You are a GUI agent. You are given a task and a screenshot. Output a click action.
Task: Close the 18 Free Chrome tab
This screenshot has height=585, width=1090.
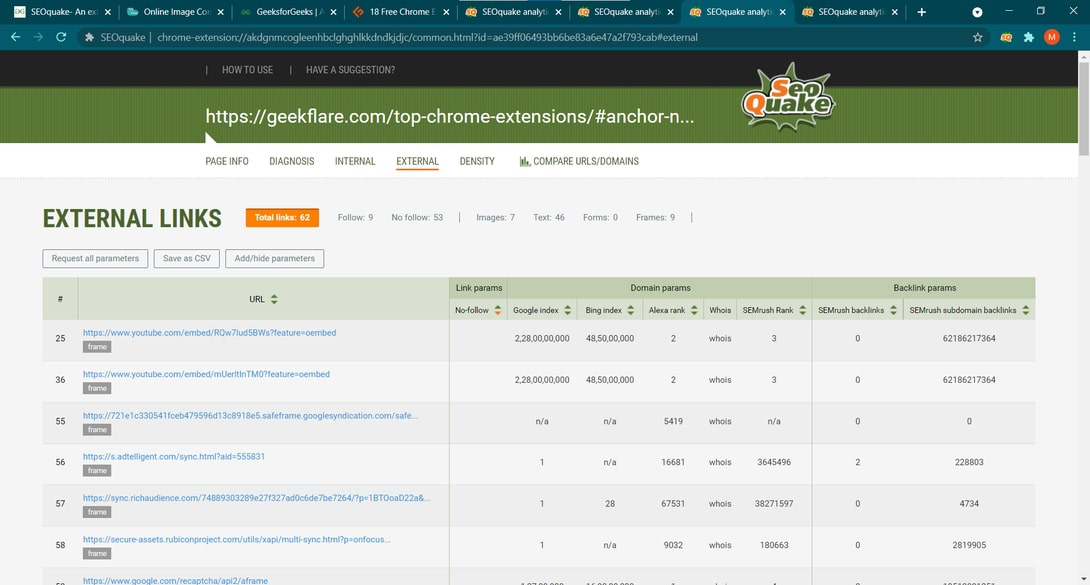pos(446,12)
